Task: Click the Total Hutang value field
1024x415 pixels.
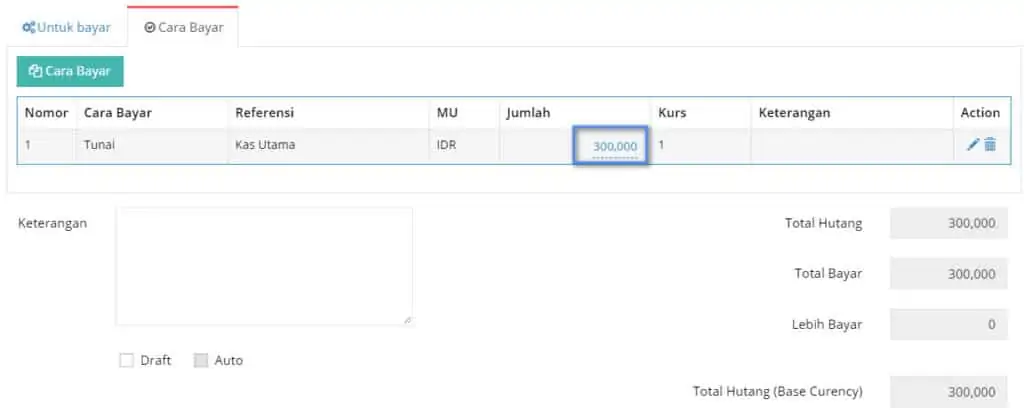Action: (948, 223)
